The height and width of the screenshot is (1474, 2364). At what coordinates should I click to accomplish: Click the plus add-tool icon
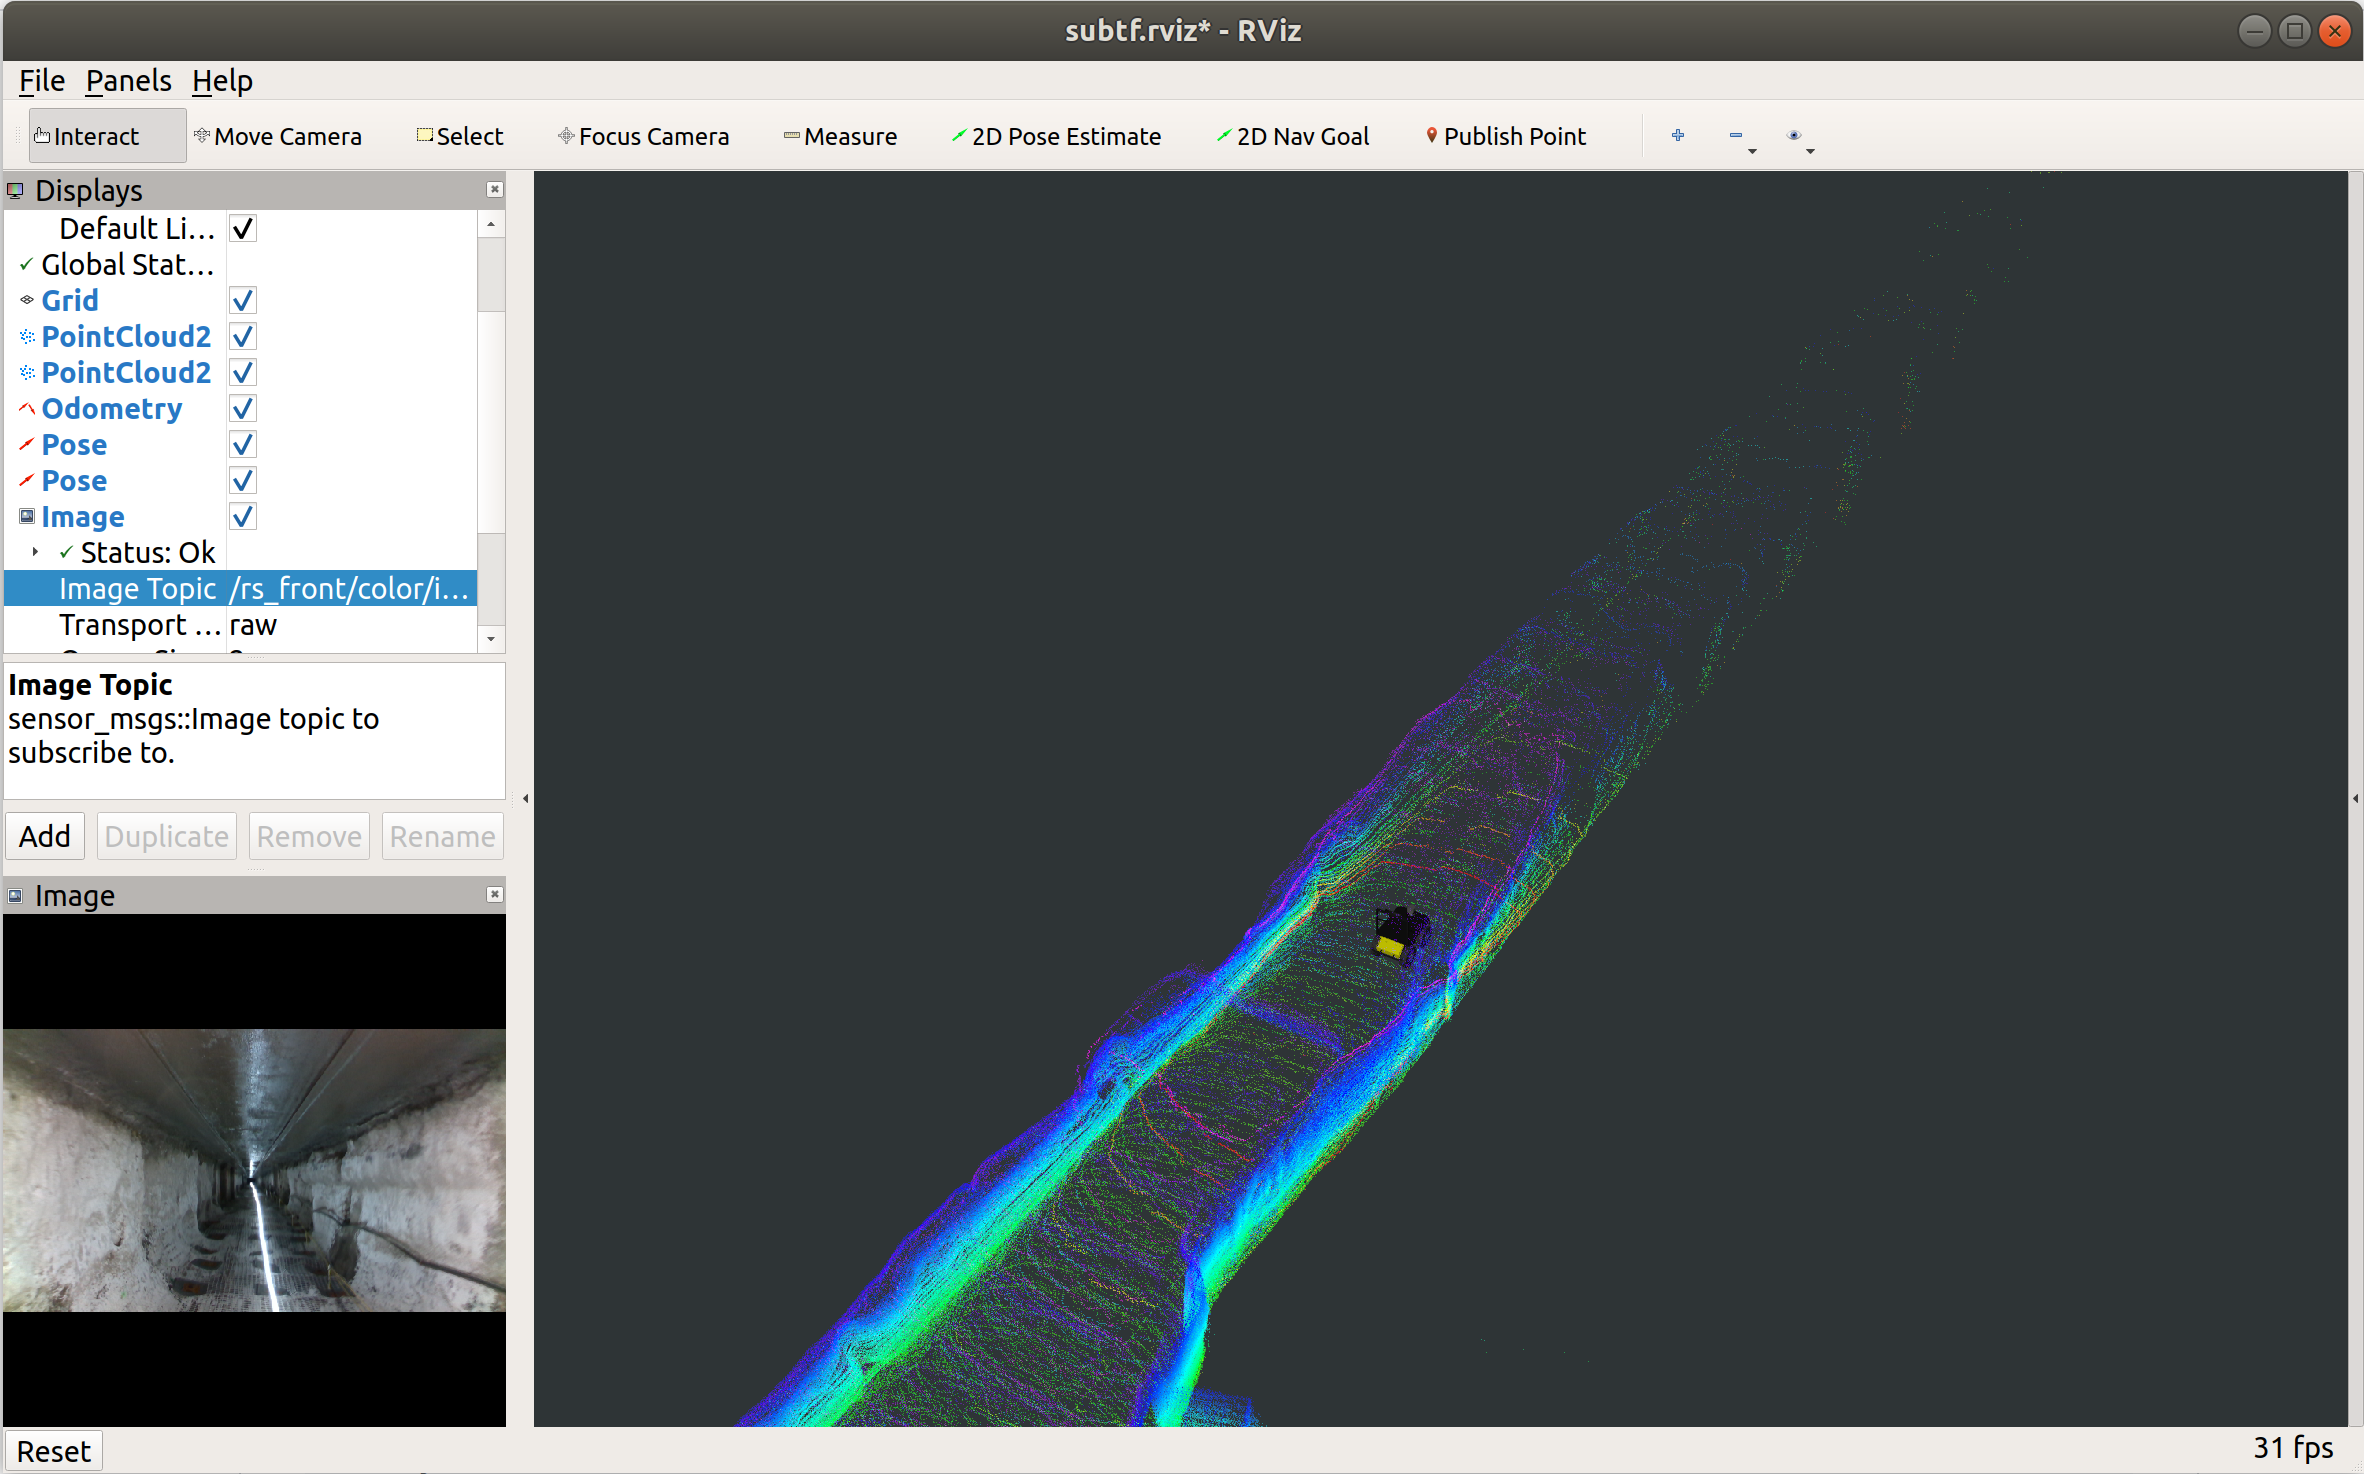click(x=1678, y=135)
